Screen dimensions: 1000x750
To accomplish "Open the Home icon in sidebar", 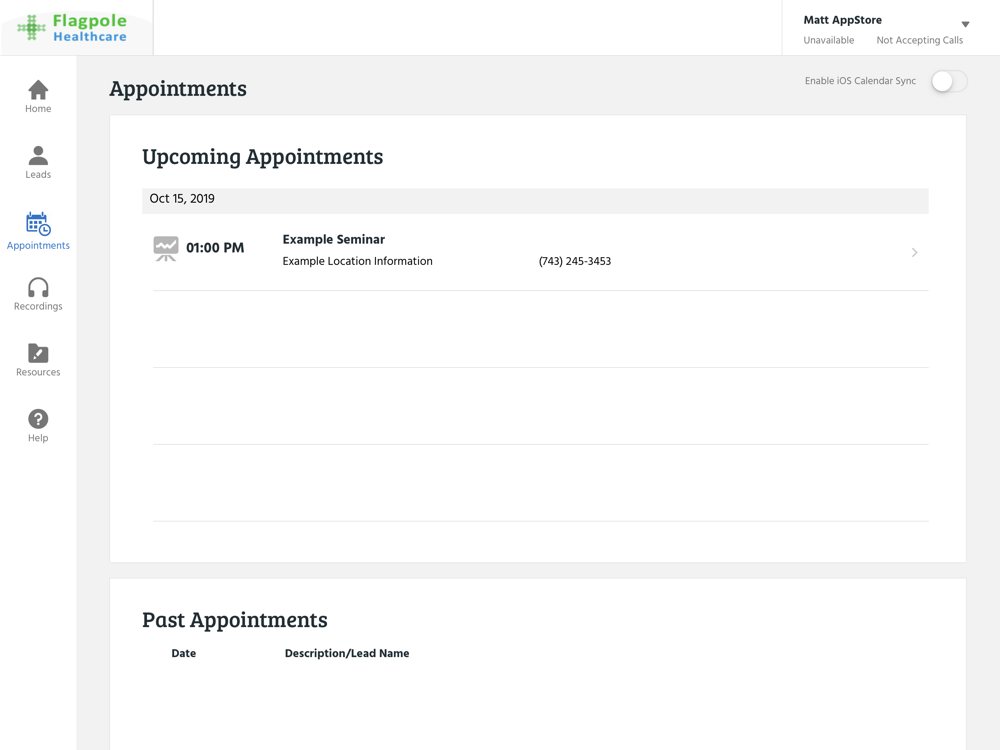I will point(38,89).
